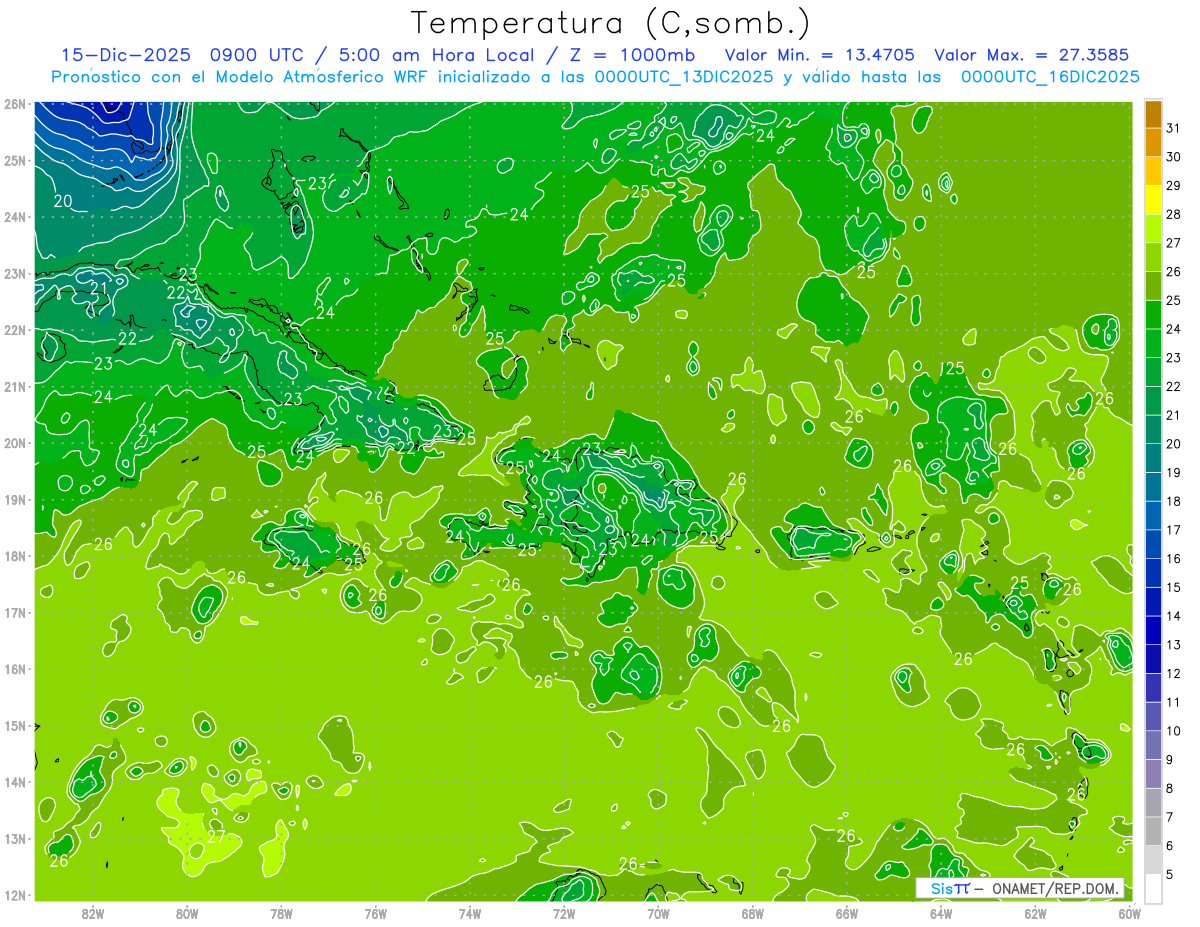Click the color scale label 9
Image resolution: width=1200 pixels, height=927 pixels.
click(x=1170, y=760)
